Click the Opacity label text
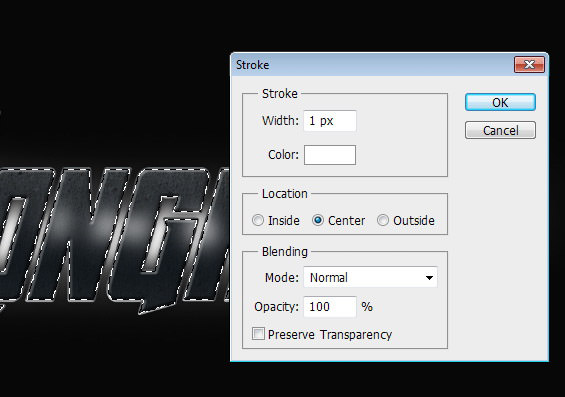Screen dimensions: 565x397 [x=276, y=307]
